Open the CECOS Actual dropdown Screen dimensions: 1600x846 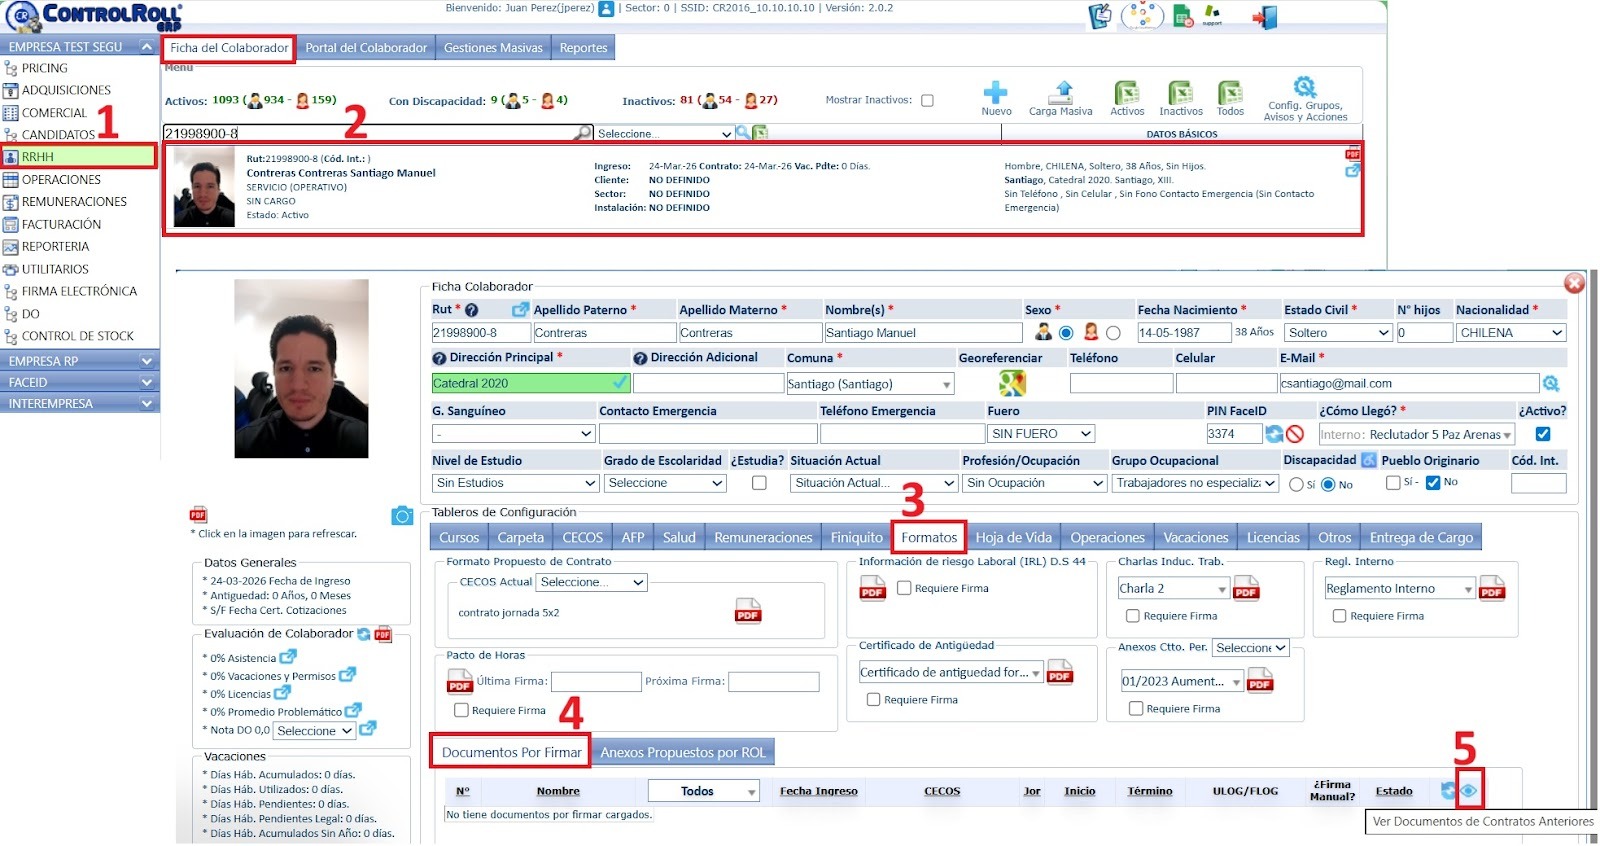point(592,582)
